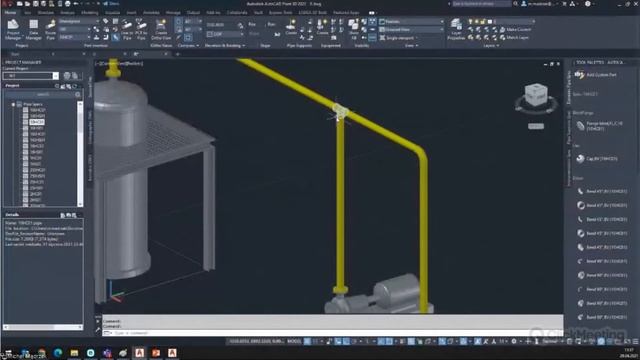Toggle the grid display in status bar

click(307, 341)
